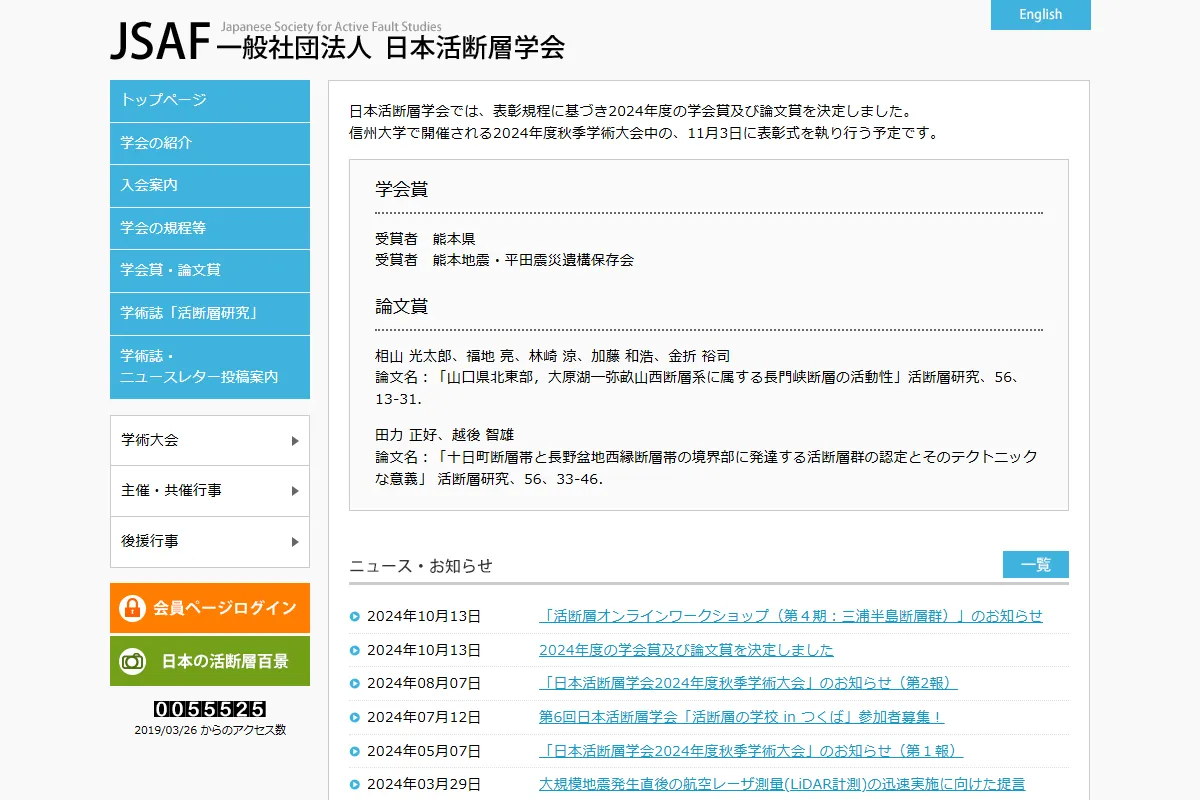The width and height of the screenshot is (1200, 800).
Task: Open the 一覧 news list button
Action: tap(1036, 565)
